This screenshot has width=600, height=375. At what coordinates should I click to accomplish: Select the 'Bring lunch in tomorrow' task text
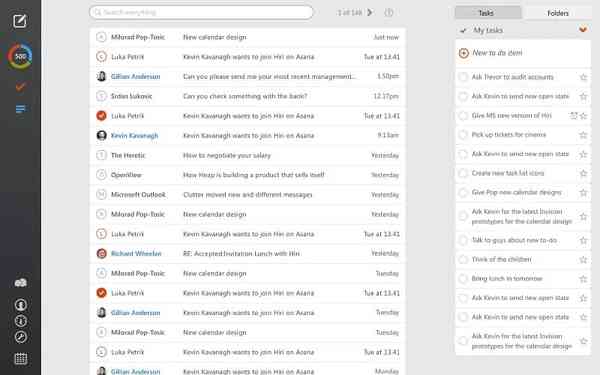coord(507,279)
